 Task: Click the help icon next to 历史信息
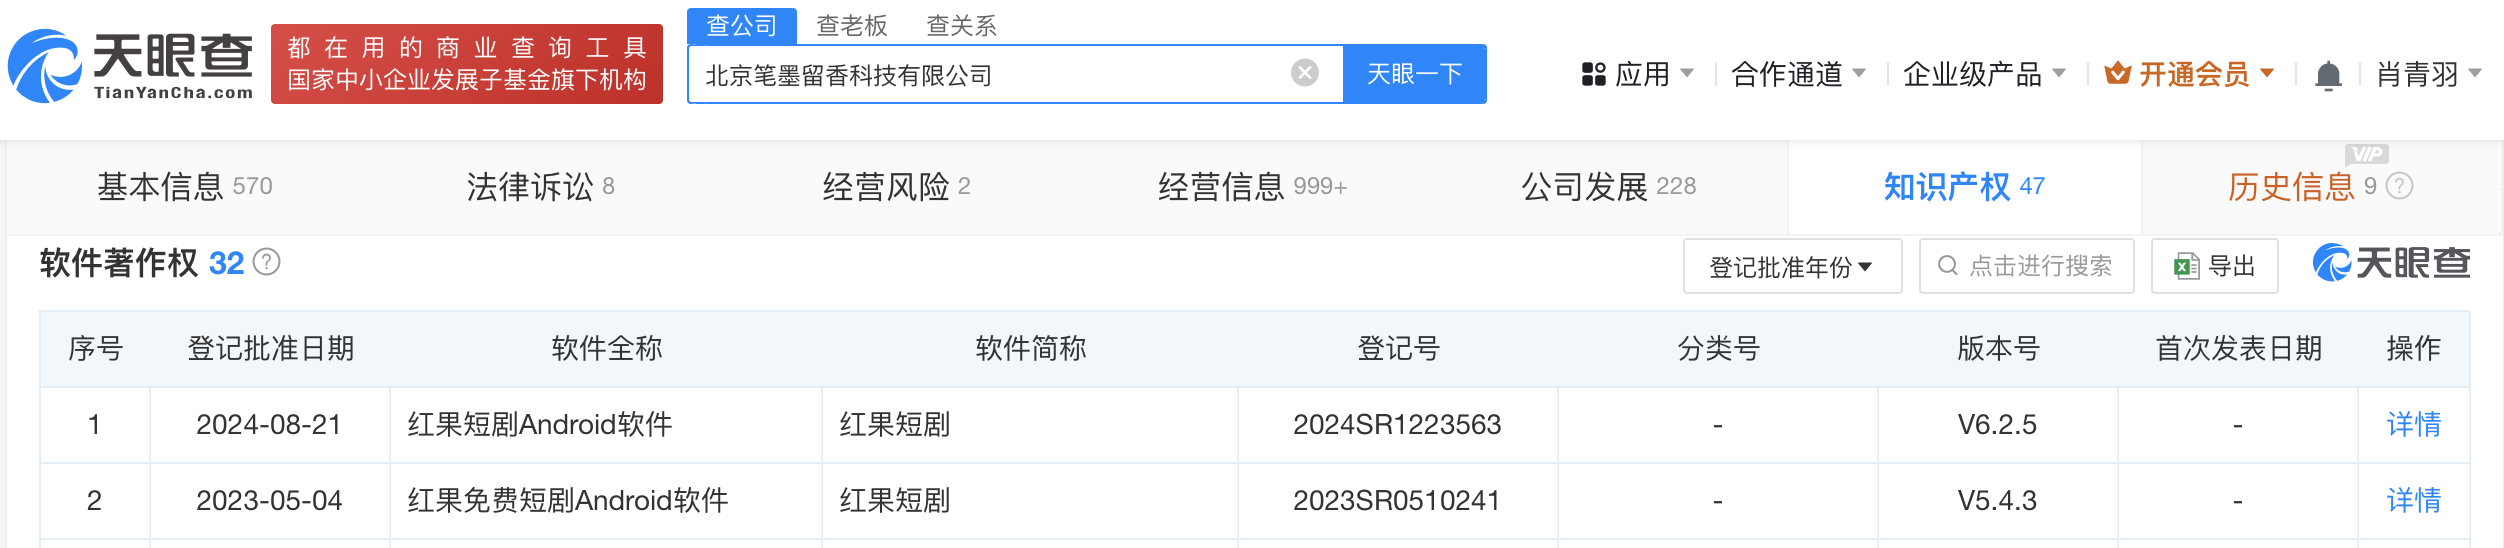[x=2400, y=186]
